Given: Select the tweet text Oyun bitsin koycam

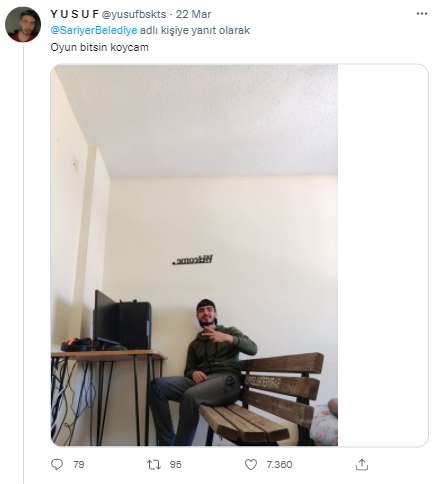Looking at the screenshot, I should click(99, 47).
